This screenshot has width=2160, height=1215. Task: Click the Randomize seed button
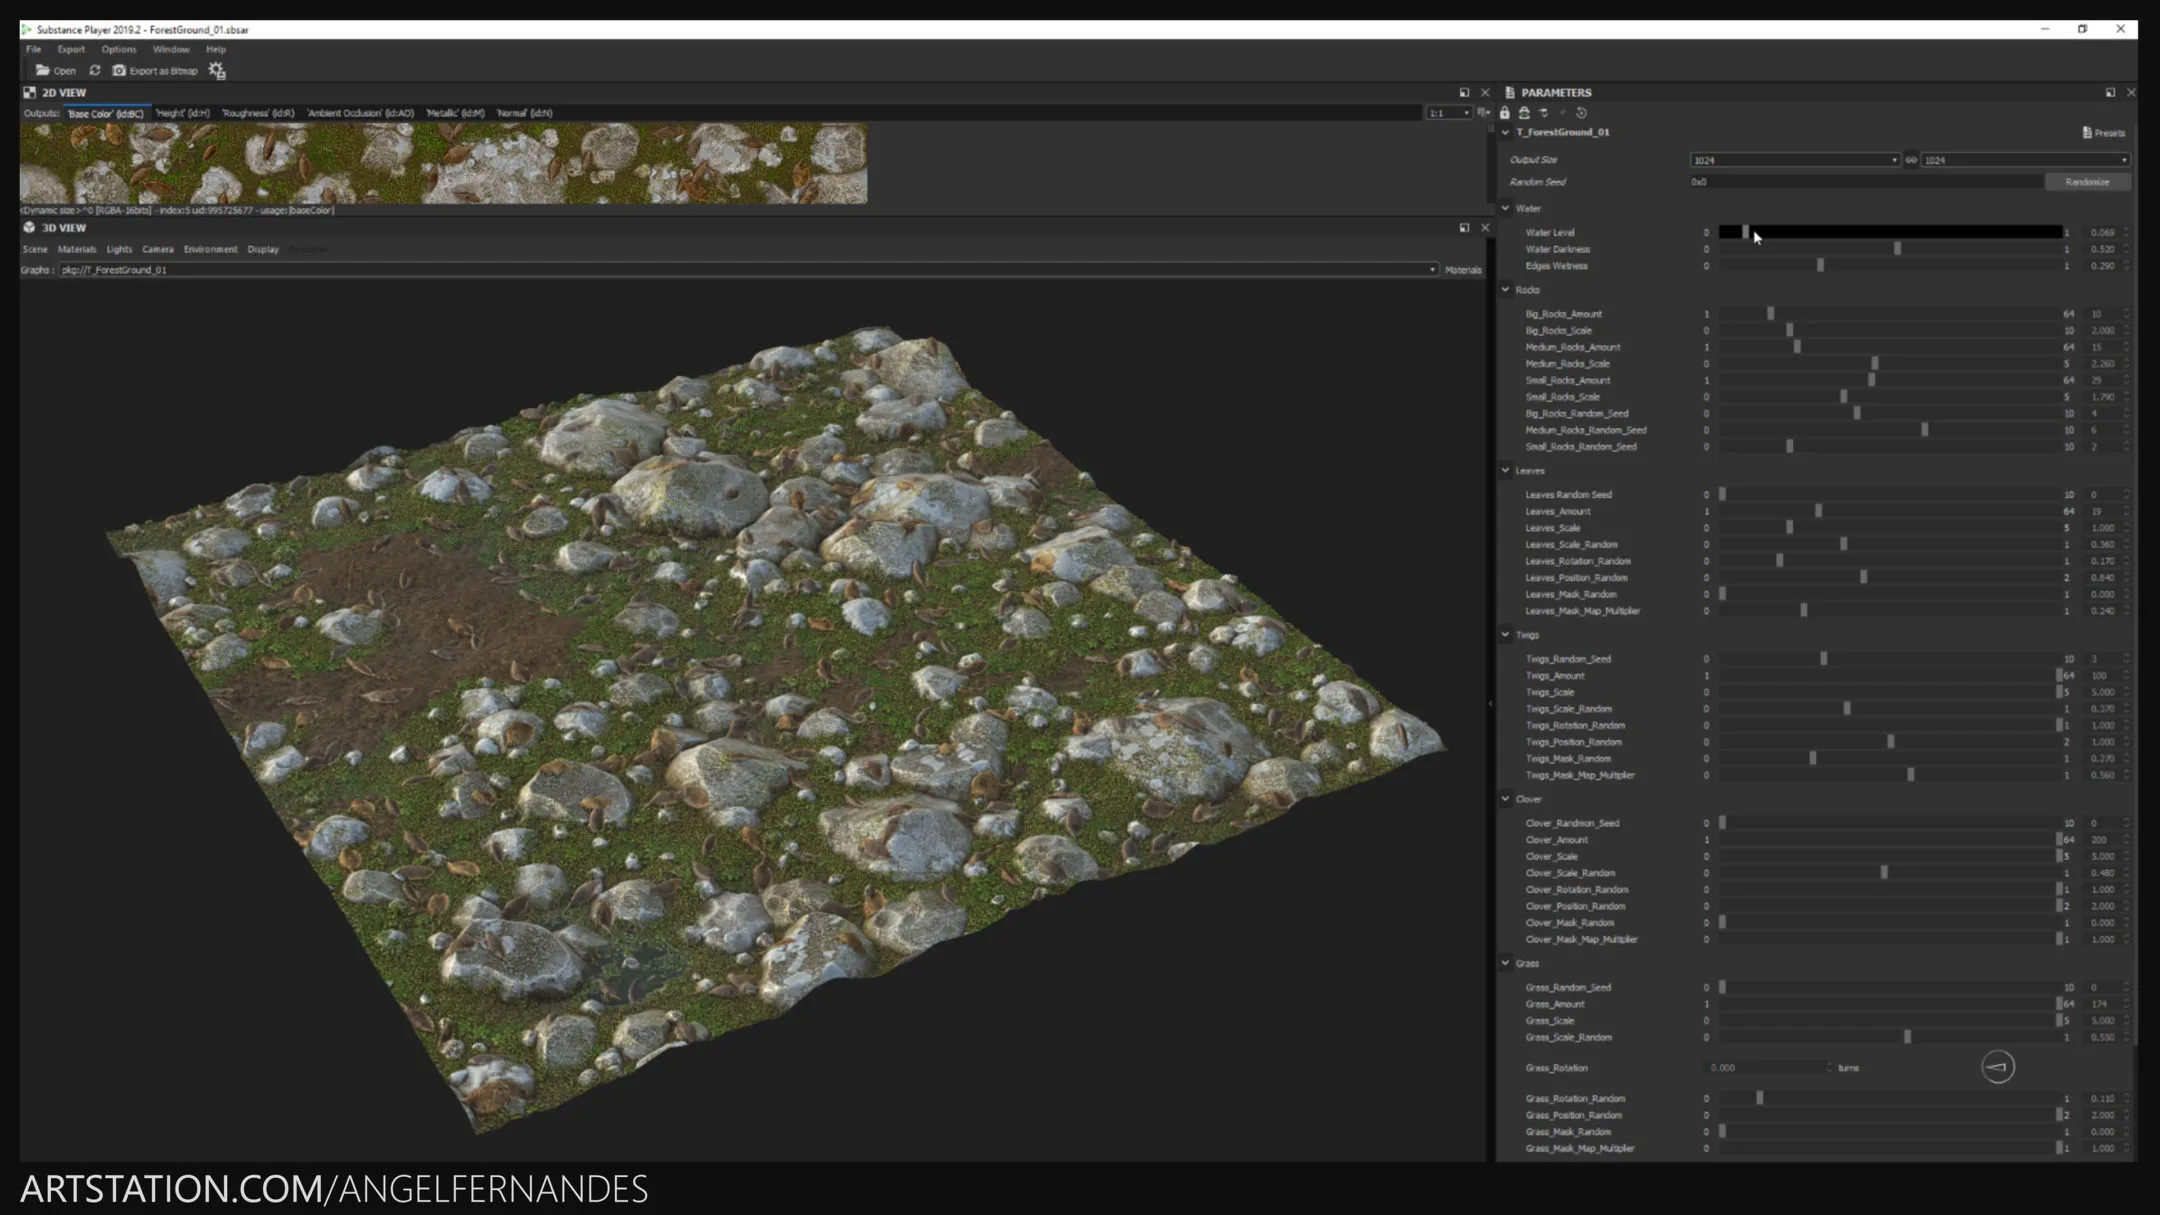(2087, 182)
